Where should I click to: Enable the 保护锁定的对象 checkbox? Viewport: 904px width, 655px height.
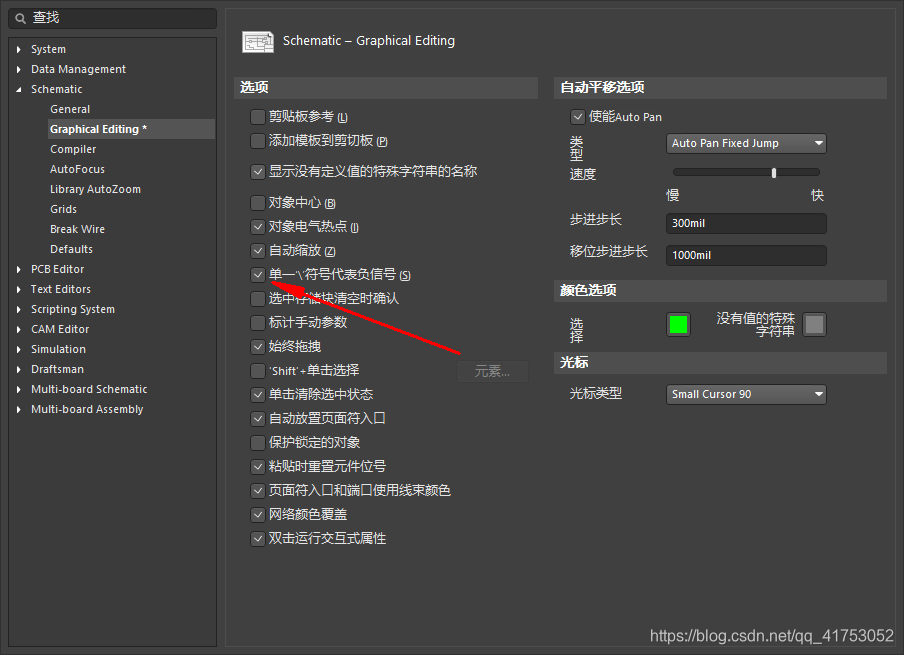click(258, 442)
